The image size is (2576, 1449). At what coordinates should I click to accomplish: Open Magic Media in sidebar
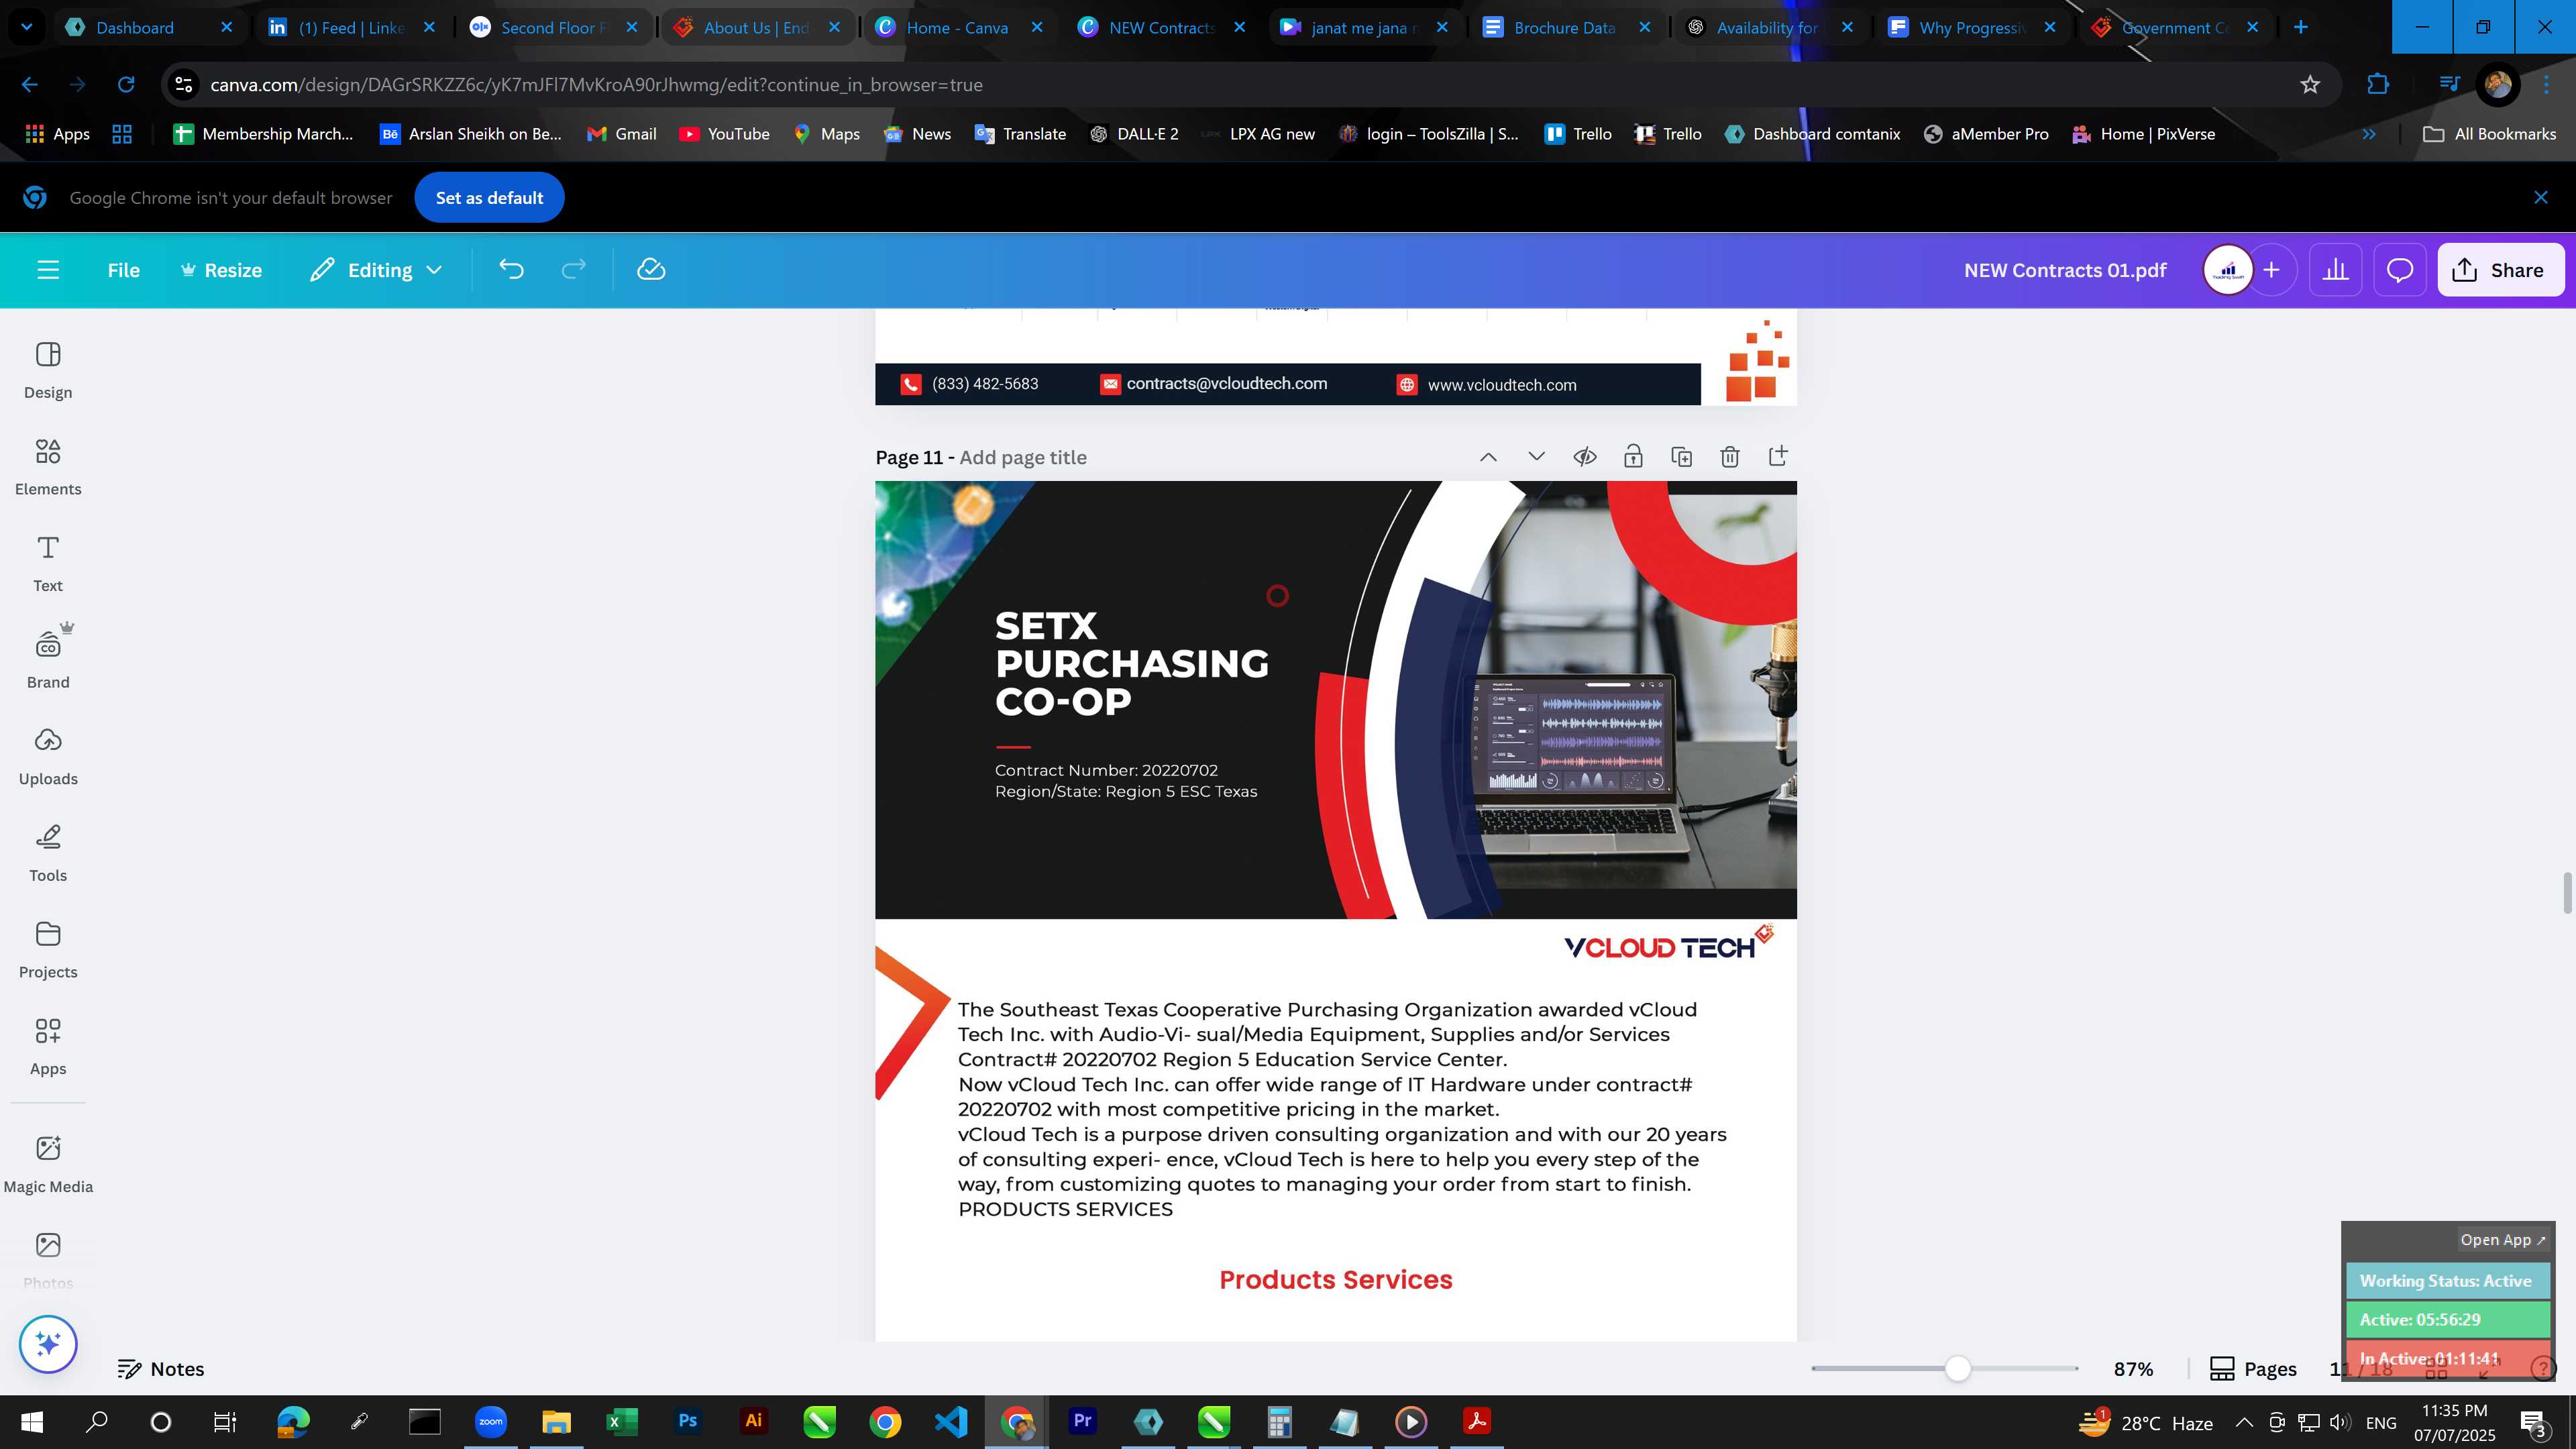click(x=48, y=1165)
